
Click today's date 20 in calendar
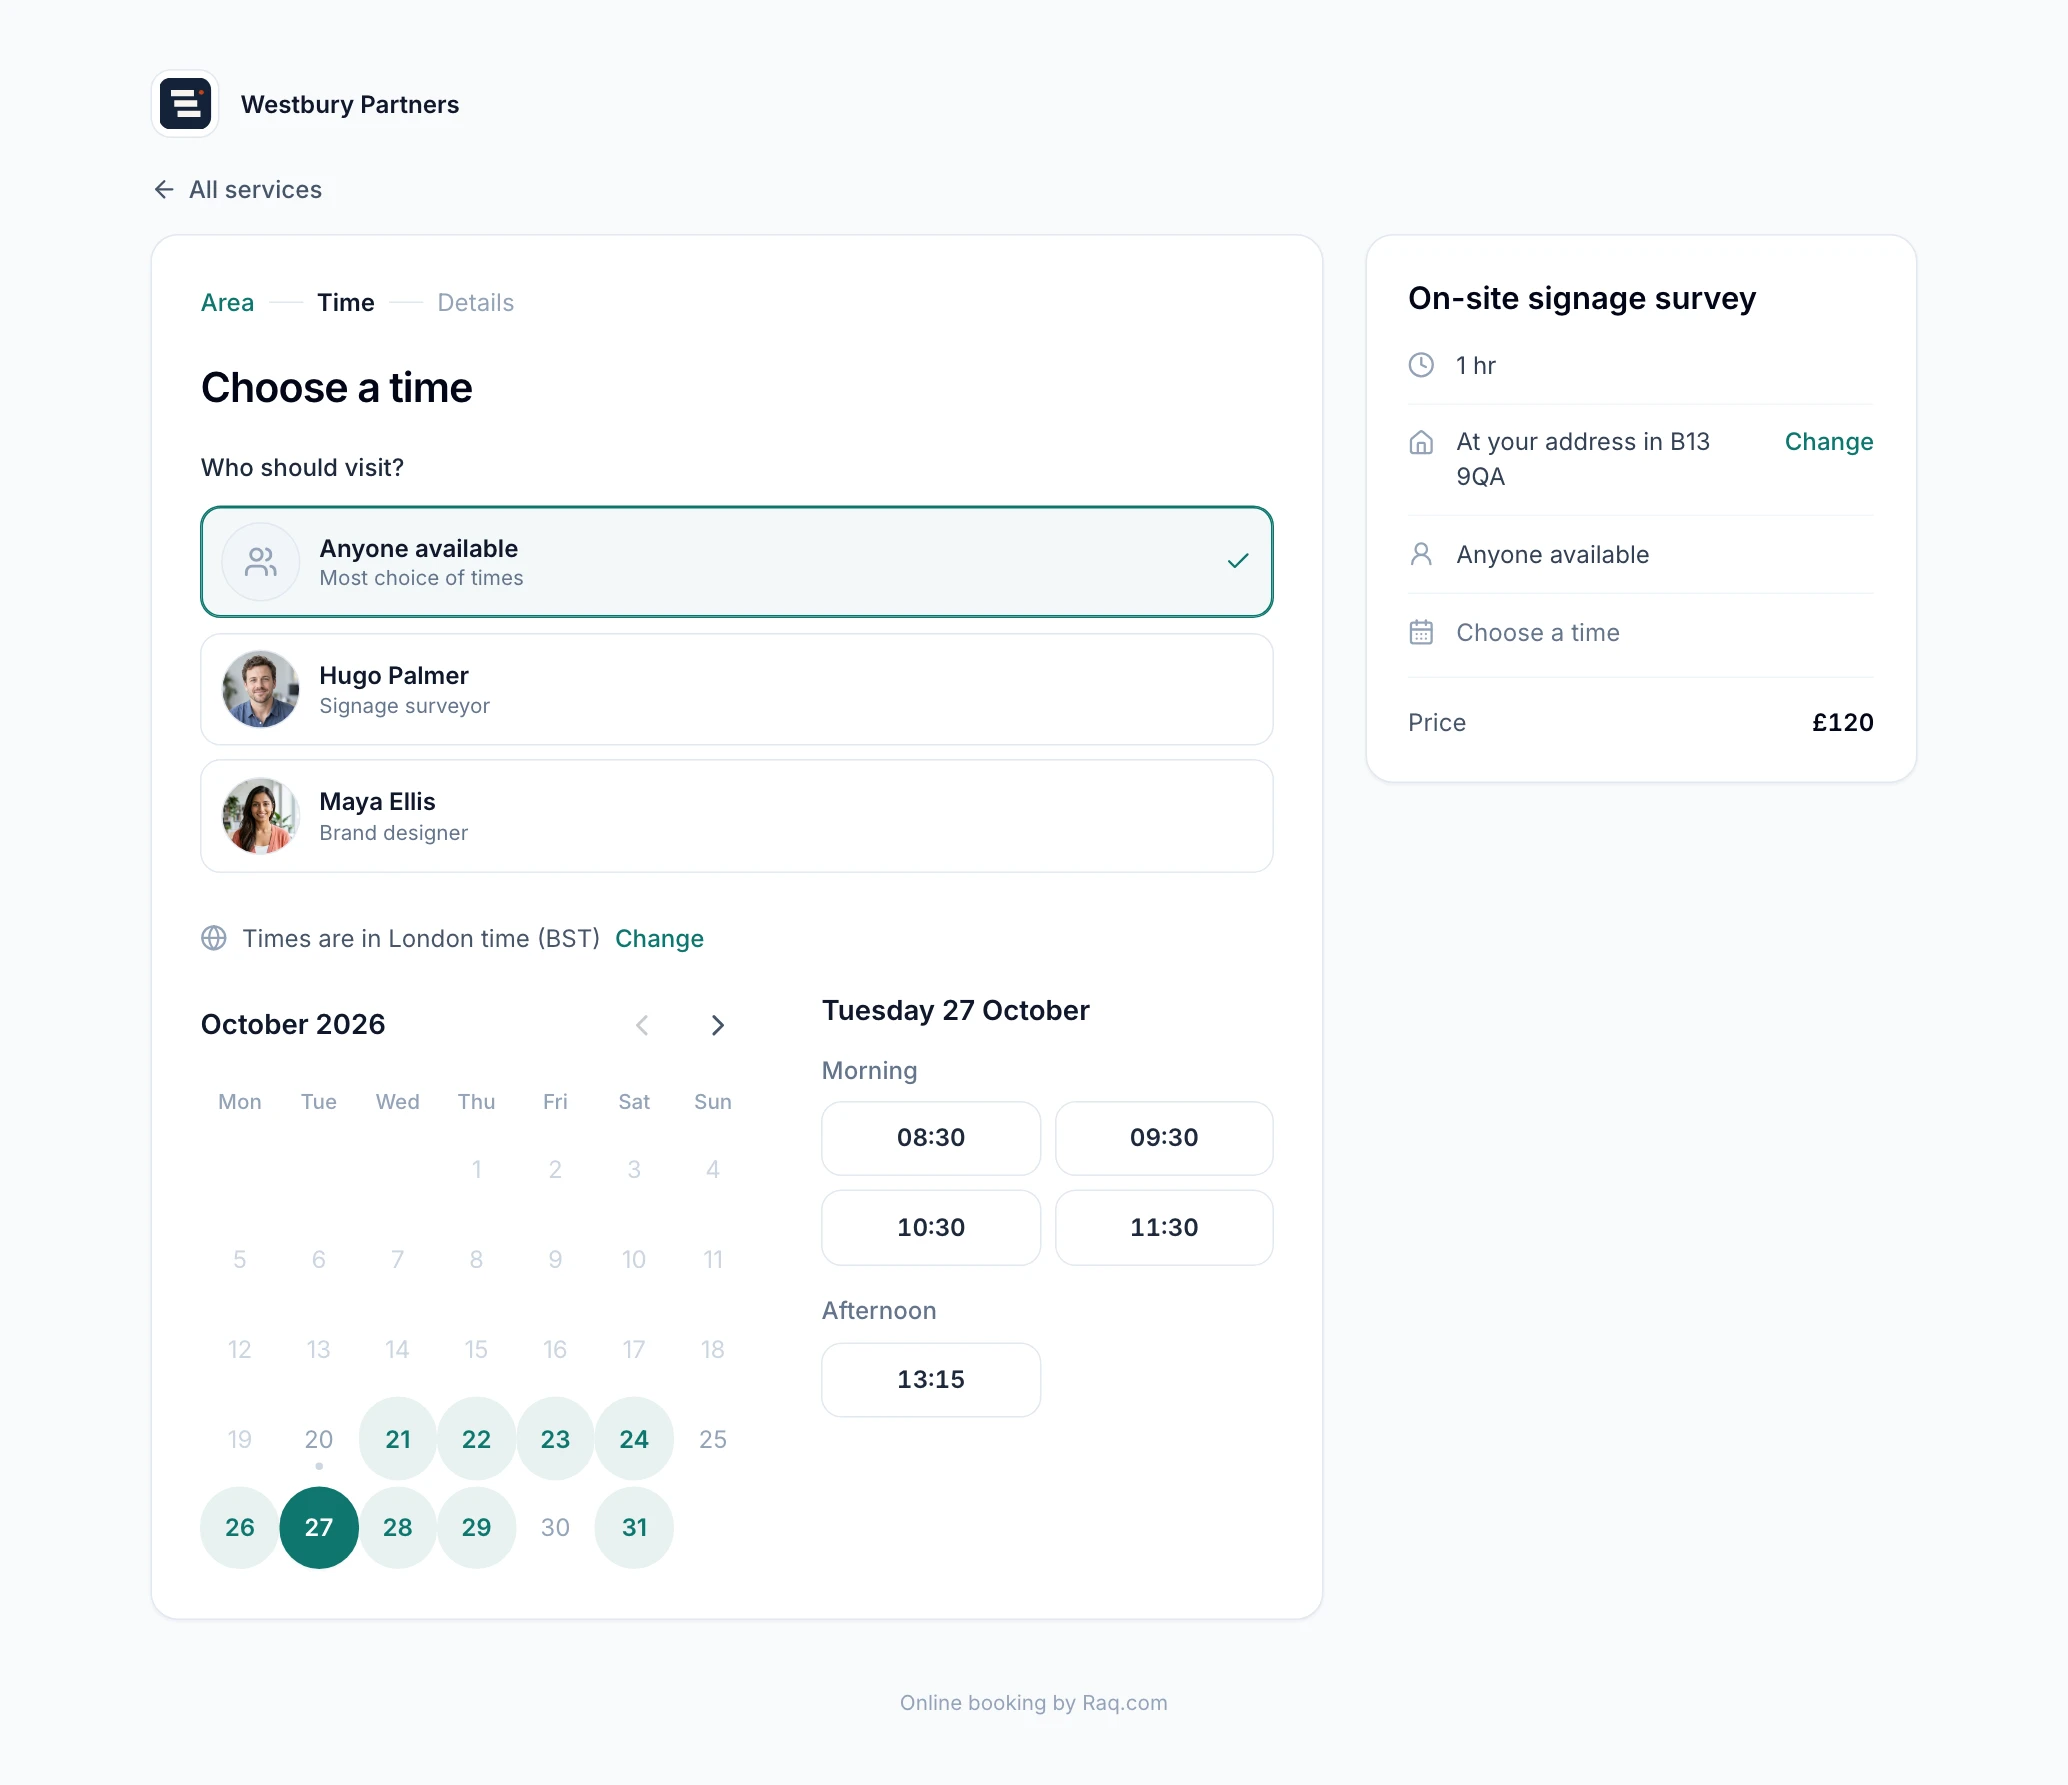319,1439
